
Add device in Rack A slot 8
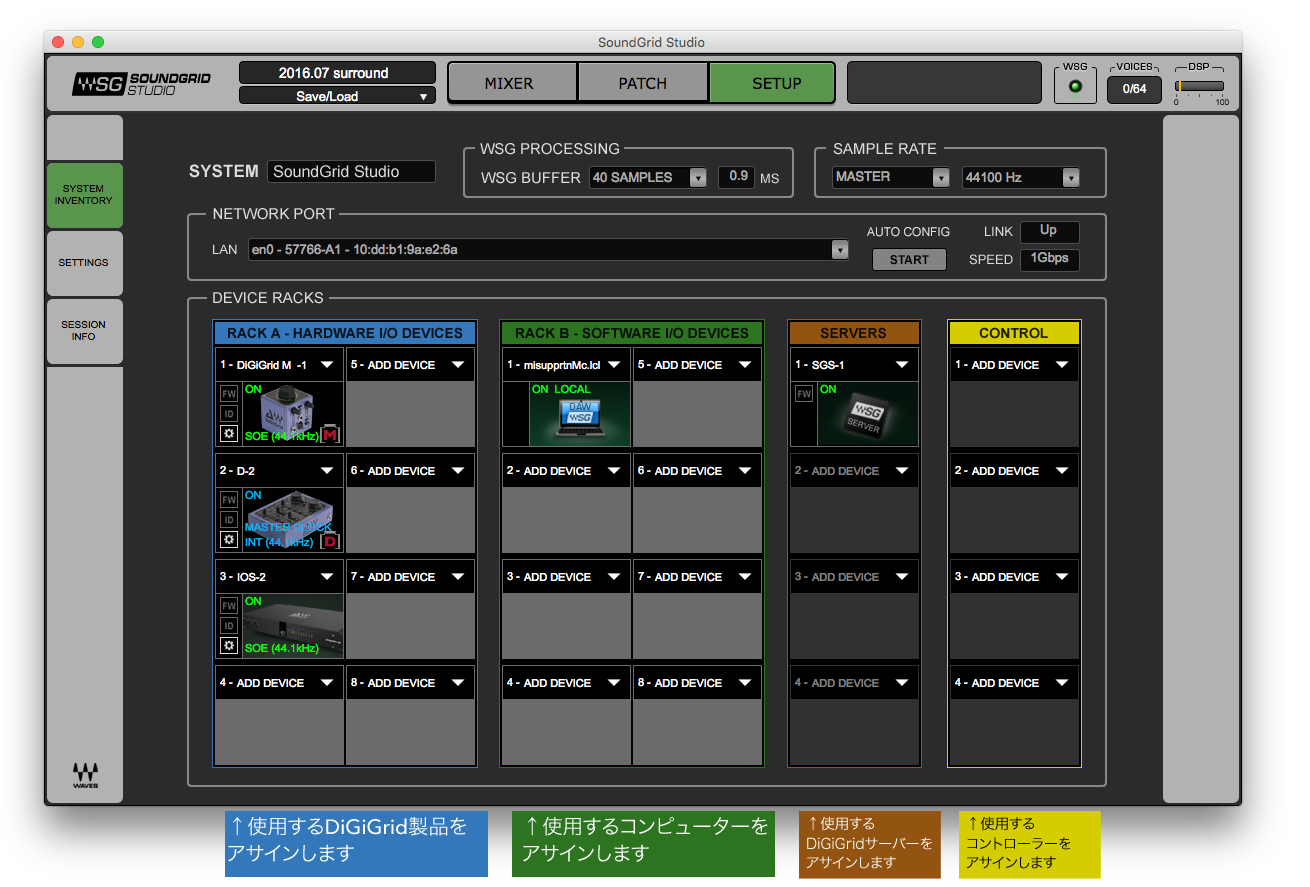tap(410, 683)
